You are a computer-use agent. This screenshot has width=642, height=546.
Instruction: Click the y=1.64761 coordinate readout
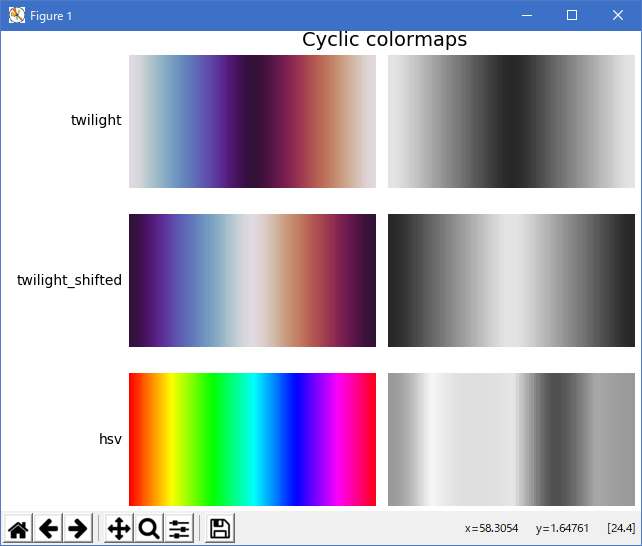pos(562,528)
